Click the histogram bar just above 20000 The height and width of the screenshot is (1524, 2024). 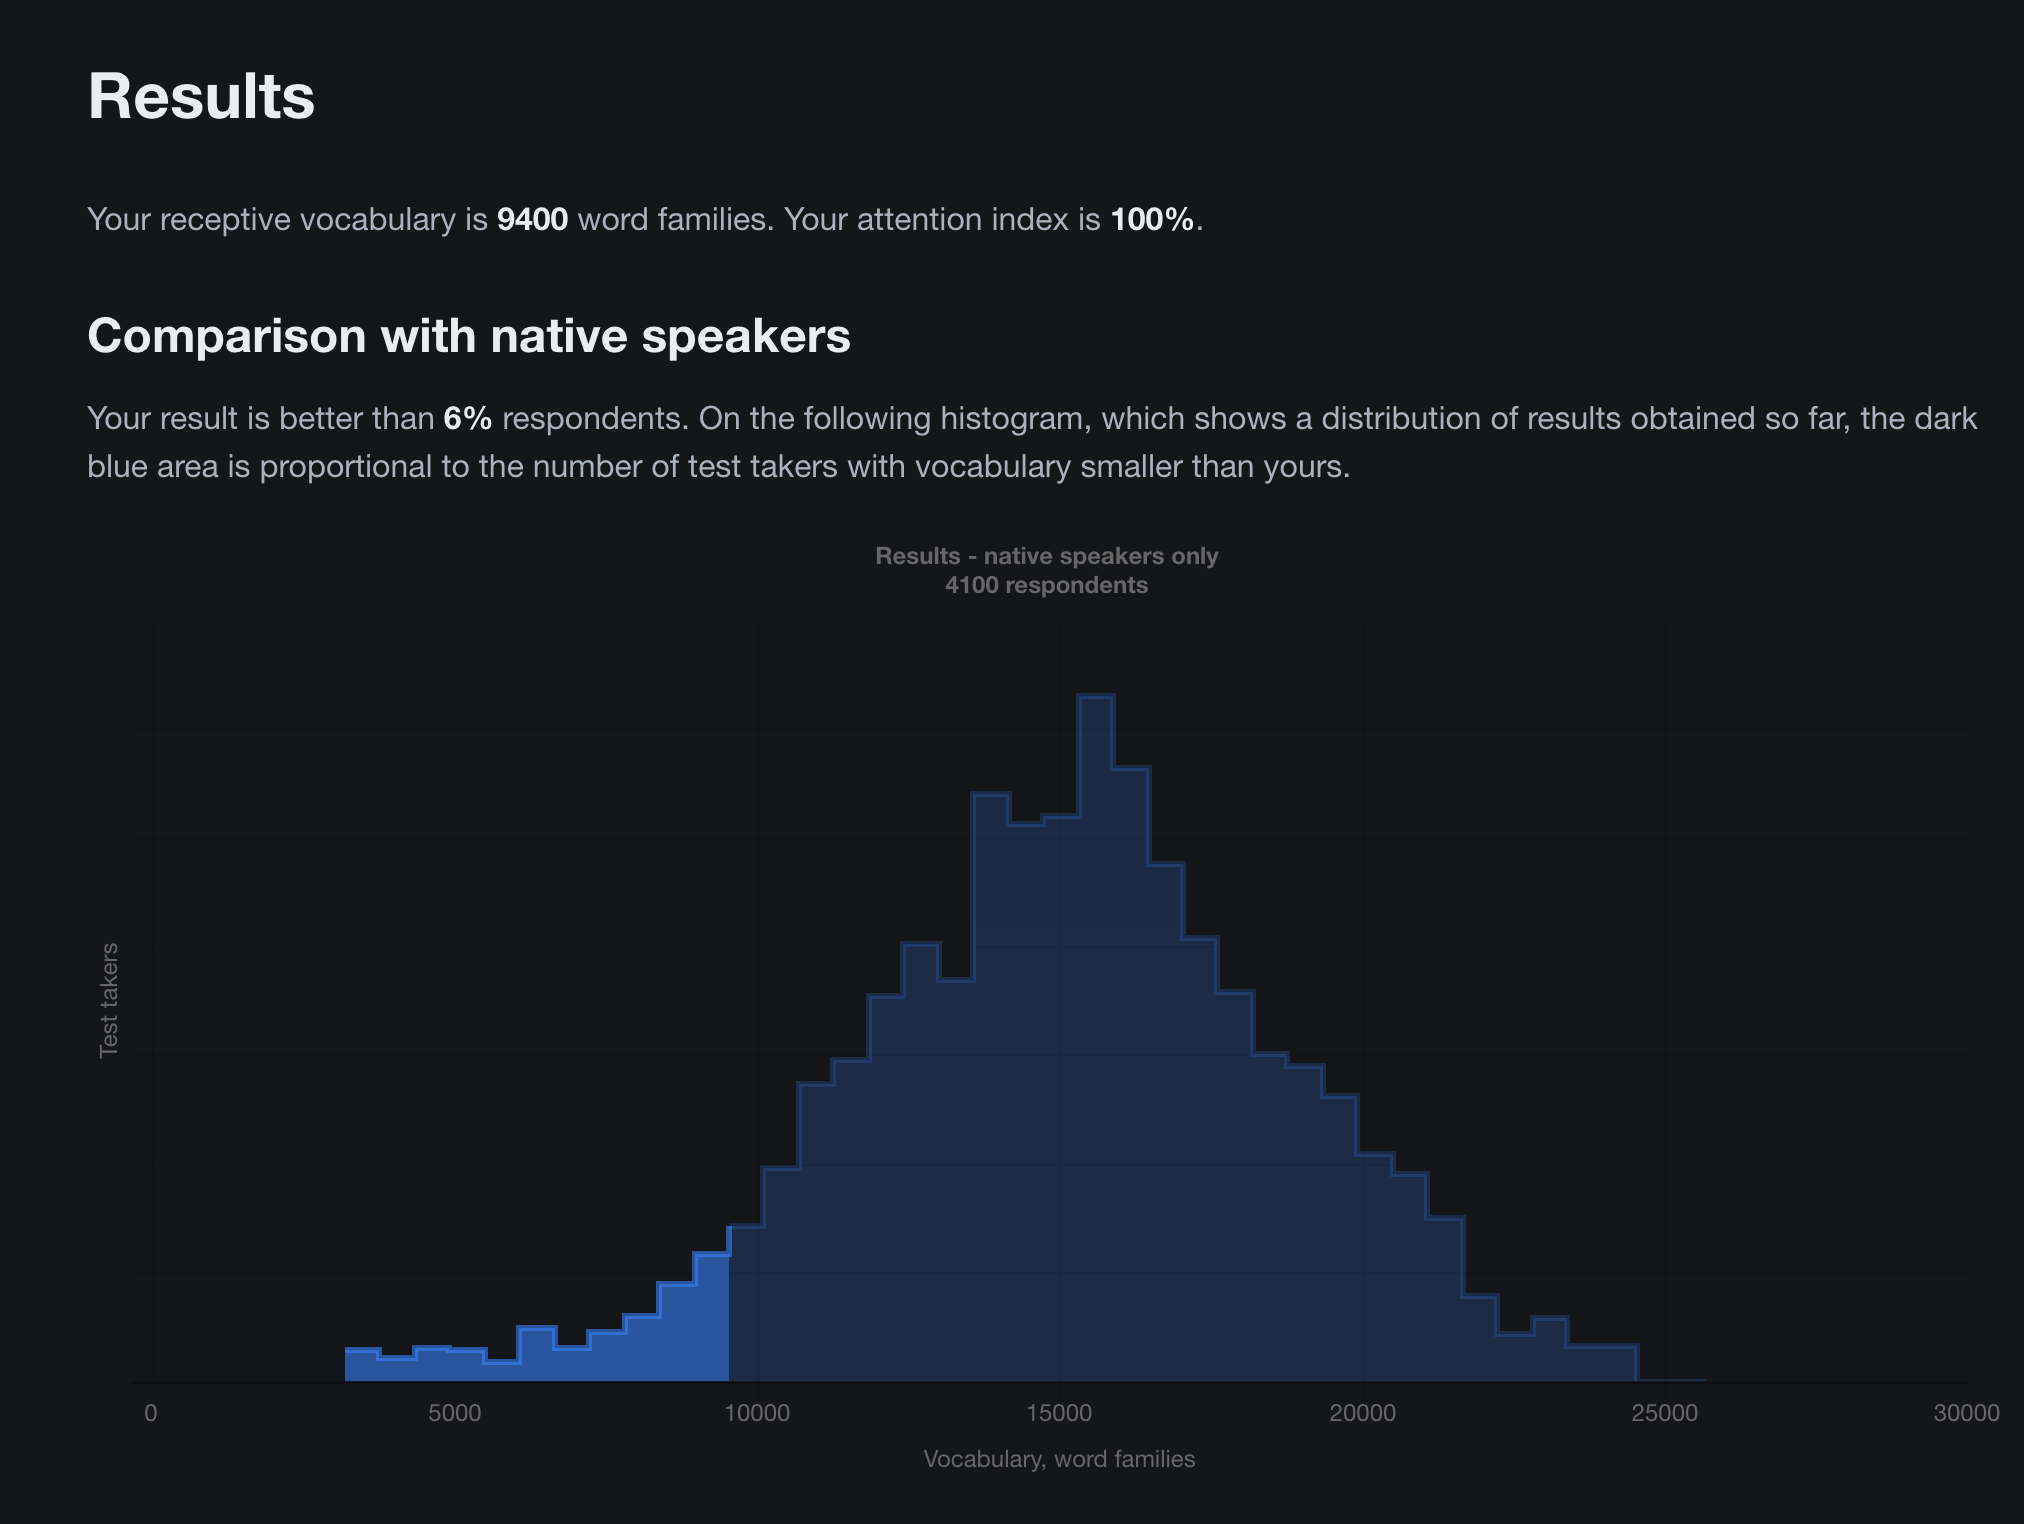tap(1375, 1268)
